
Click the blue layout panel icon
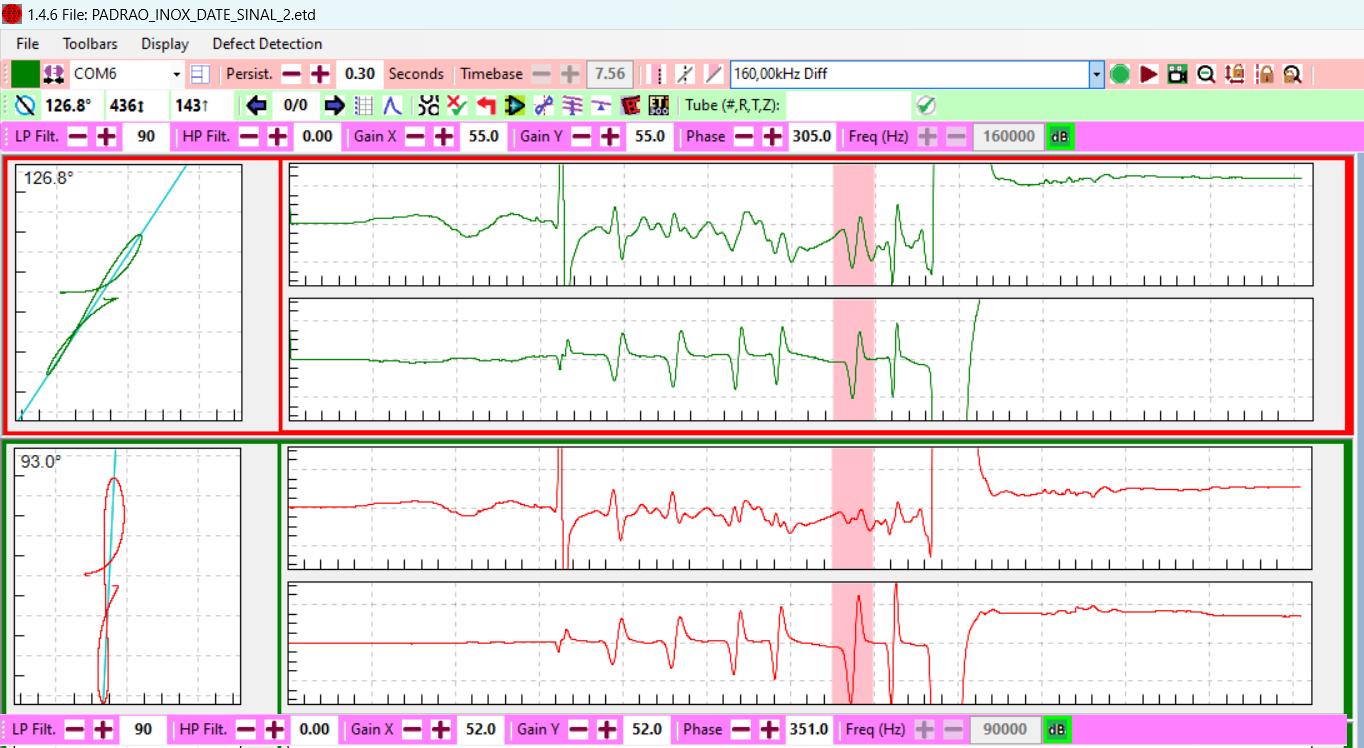(x=201, y=74)
